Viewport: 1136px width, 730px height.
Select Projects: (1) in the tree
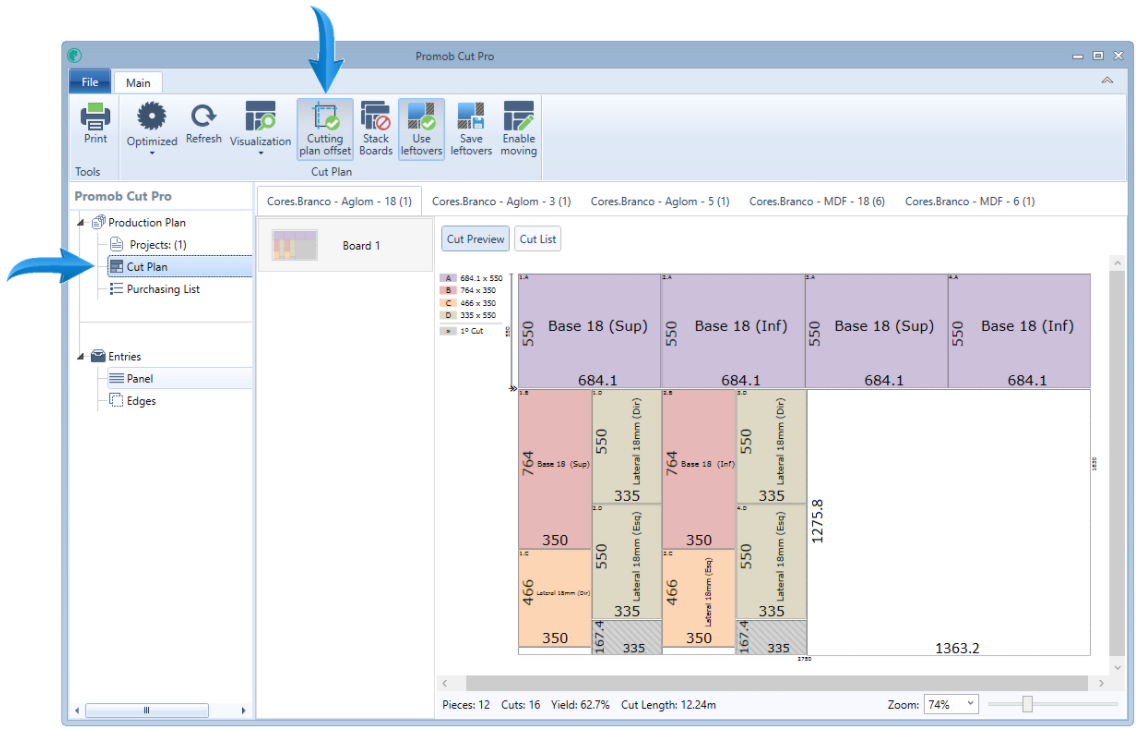click(x=158, y=245)
